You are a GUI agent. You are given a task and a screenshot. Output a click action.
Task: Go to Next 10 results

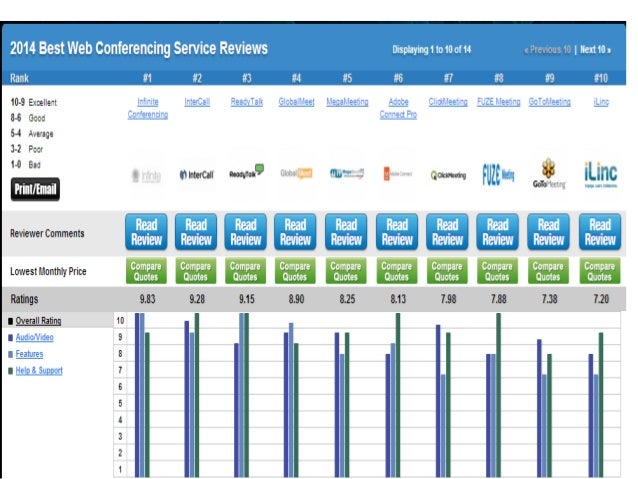(x=595, y=50)
